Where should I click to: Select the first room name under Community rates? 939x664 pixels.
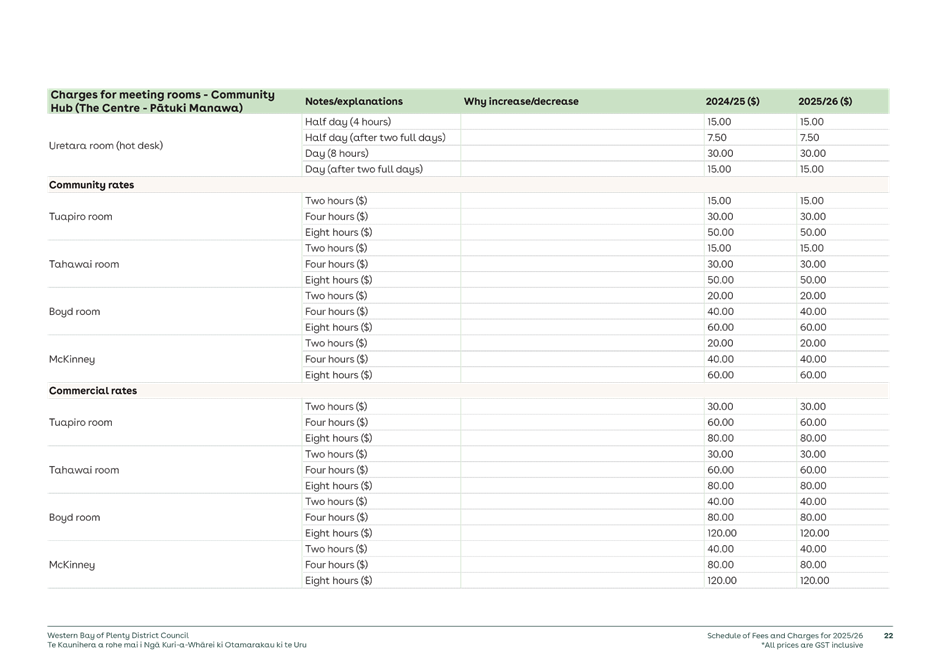(80, 217)
